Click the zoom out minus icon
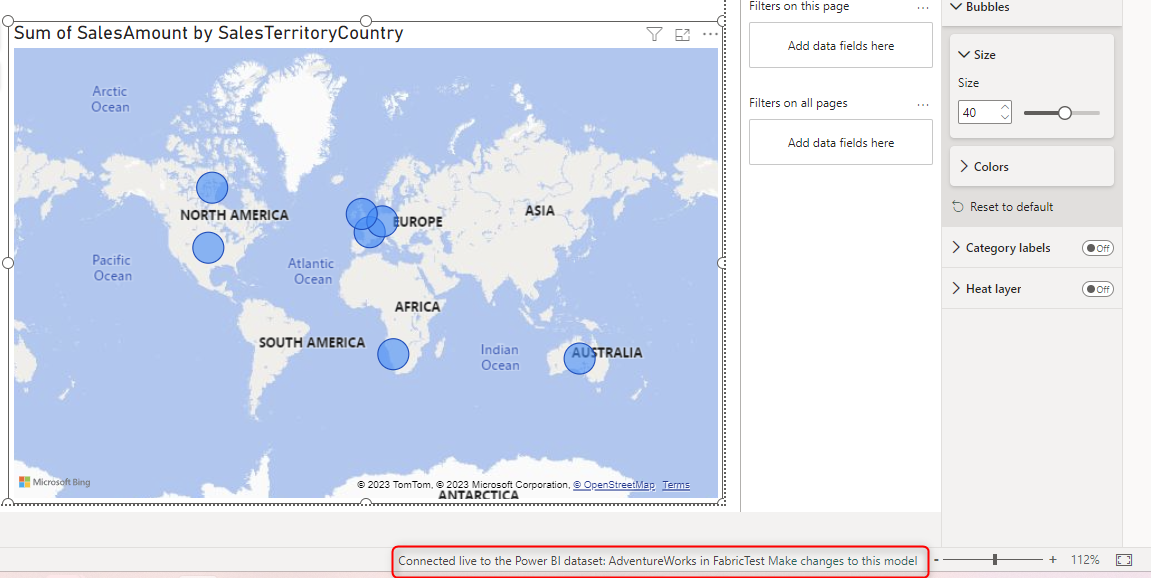1151x578 pixels. point(936,560)
